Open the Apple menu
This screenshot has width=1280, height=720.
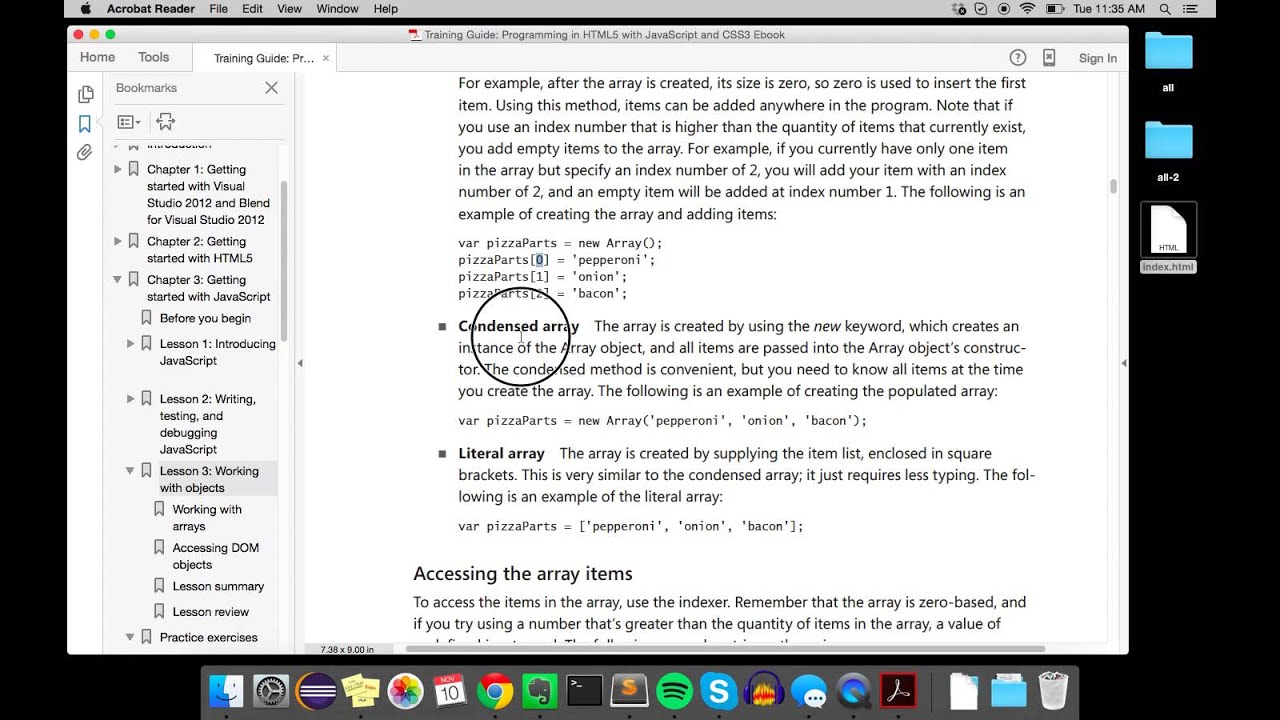tap(85, 9)
